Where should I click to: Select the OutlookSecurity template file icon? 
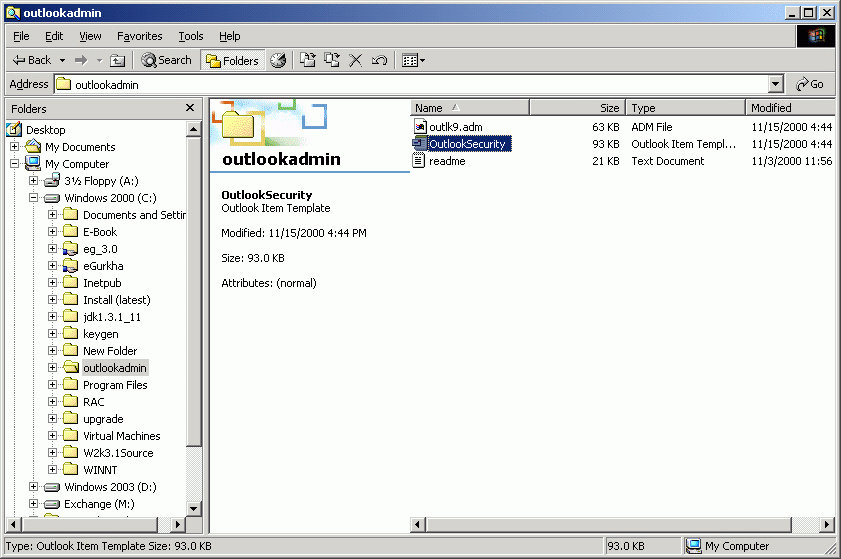pos(419,143)
